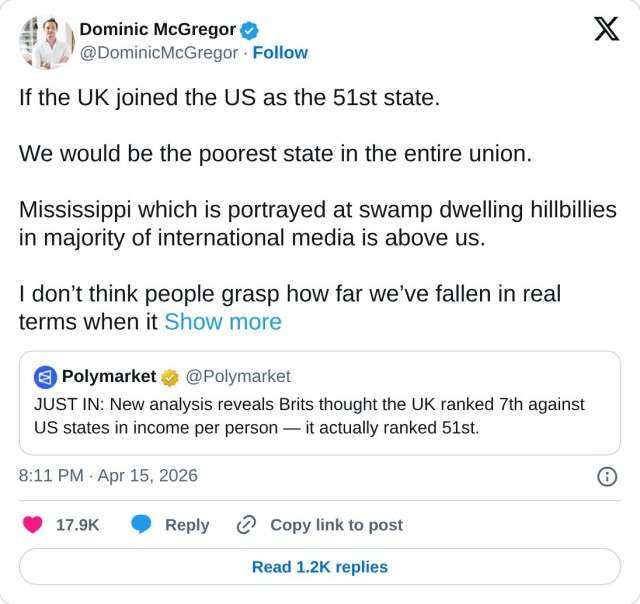This screenshot has height=604, width=640.
Task: Click the Dominic McGregor display name
Action: [157, 30]
